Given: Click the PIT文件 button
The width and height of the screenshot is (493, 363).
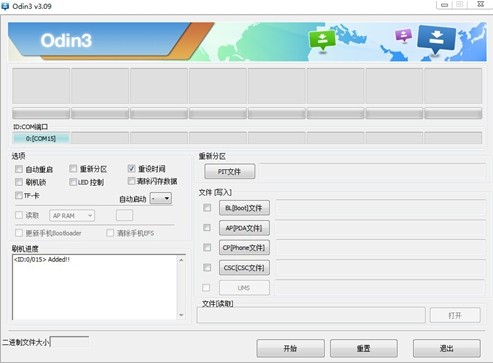Looking at the screenshot, I should [230, 172].
